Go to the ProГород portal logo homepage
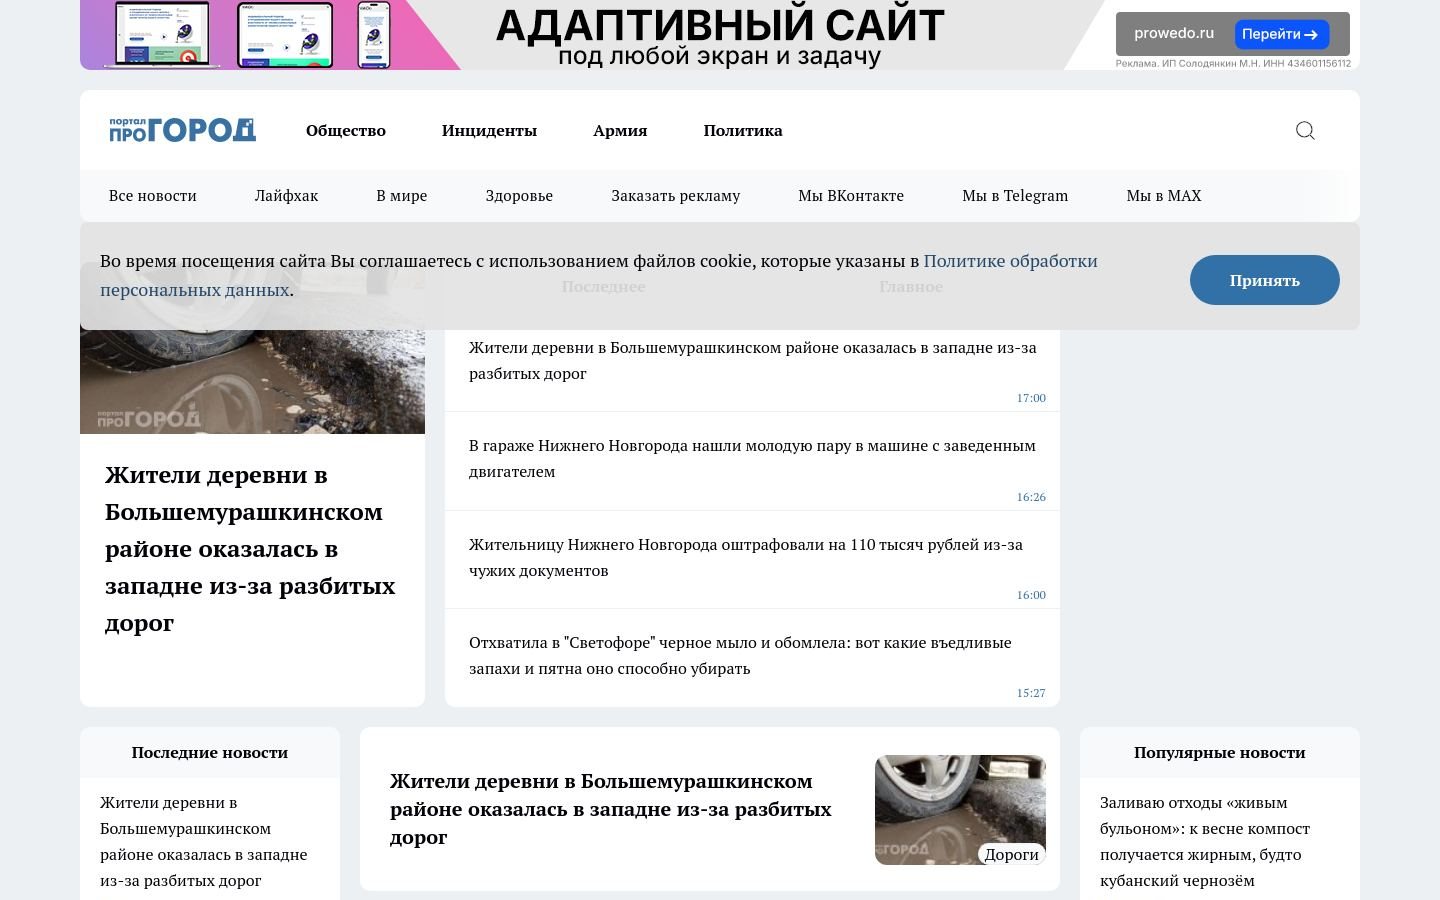 click(x=183, y=130)
